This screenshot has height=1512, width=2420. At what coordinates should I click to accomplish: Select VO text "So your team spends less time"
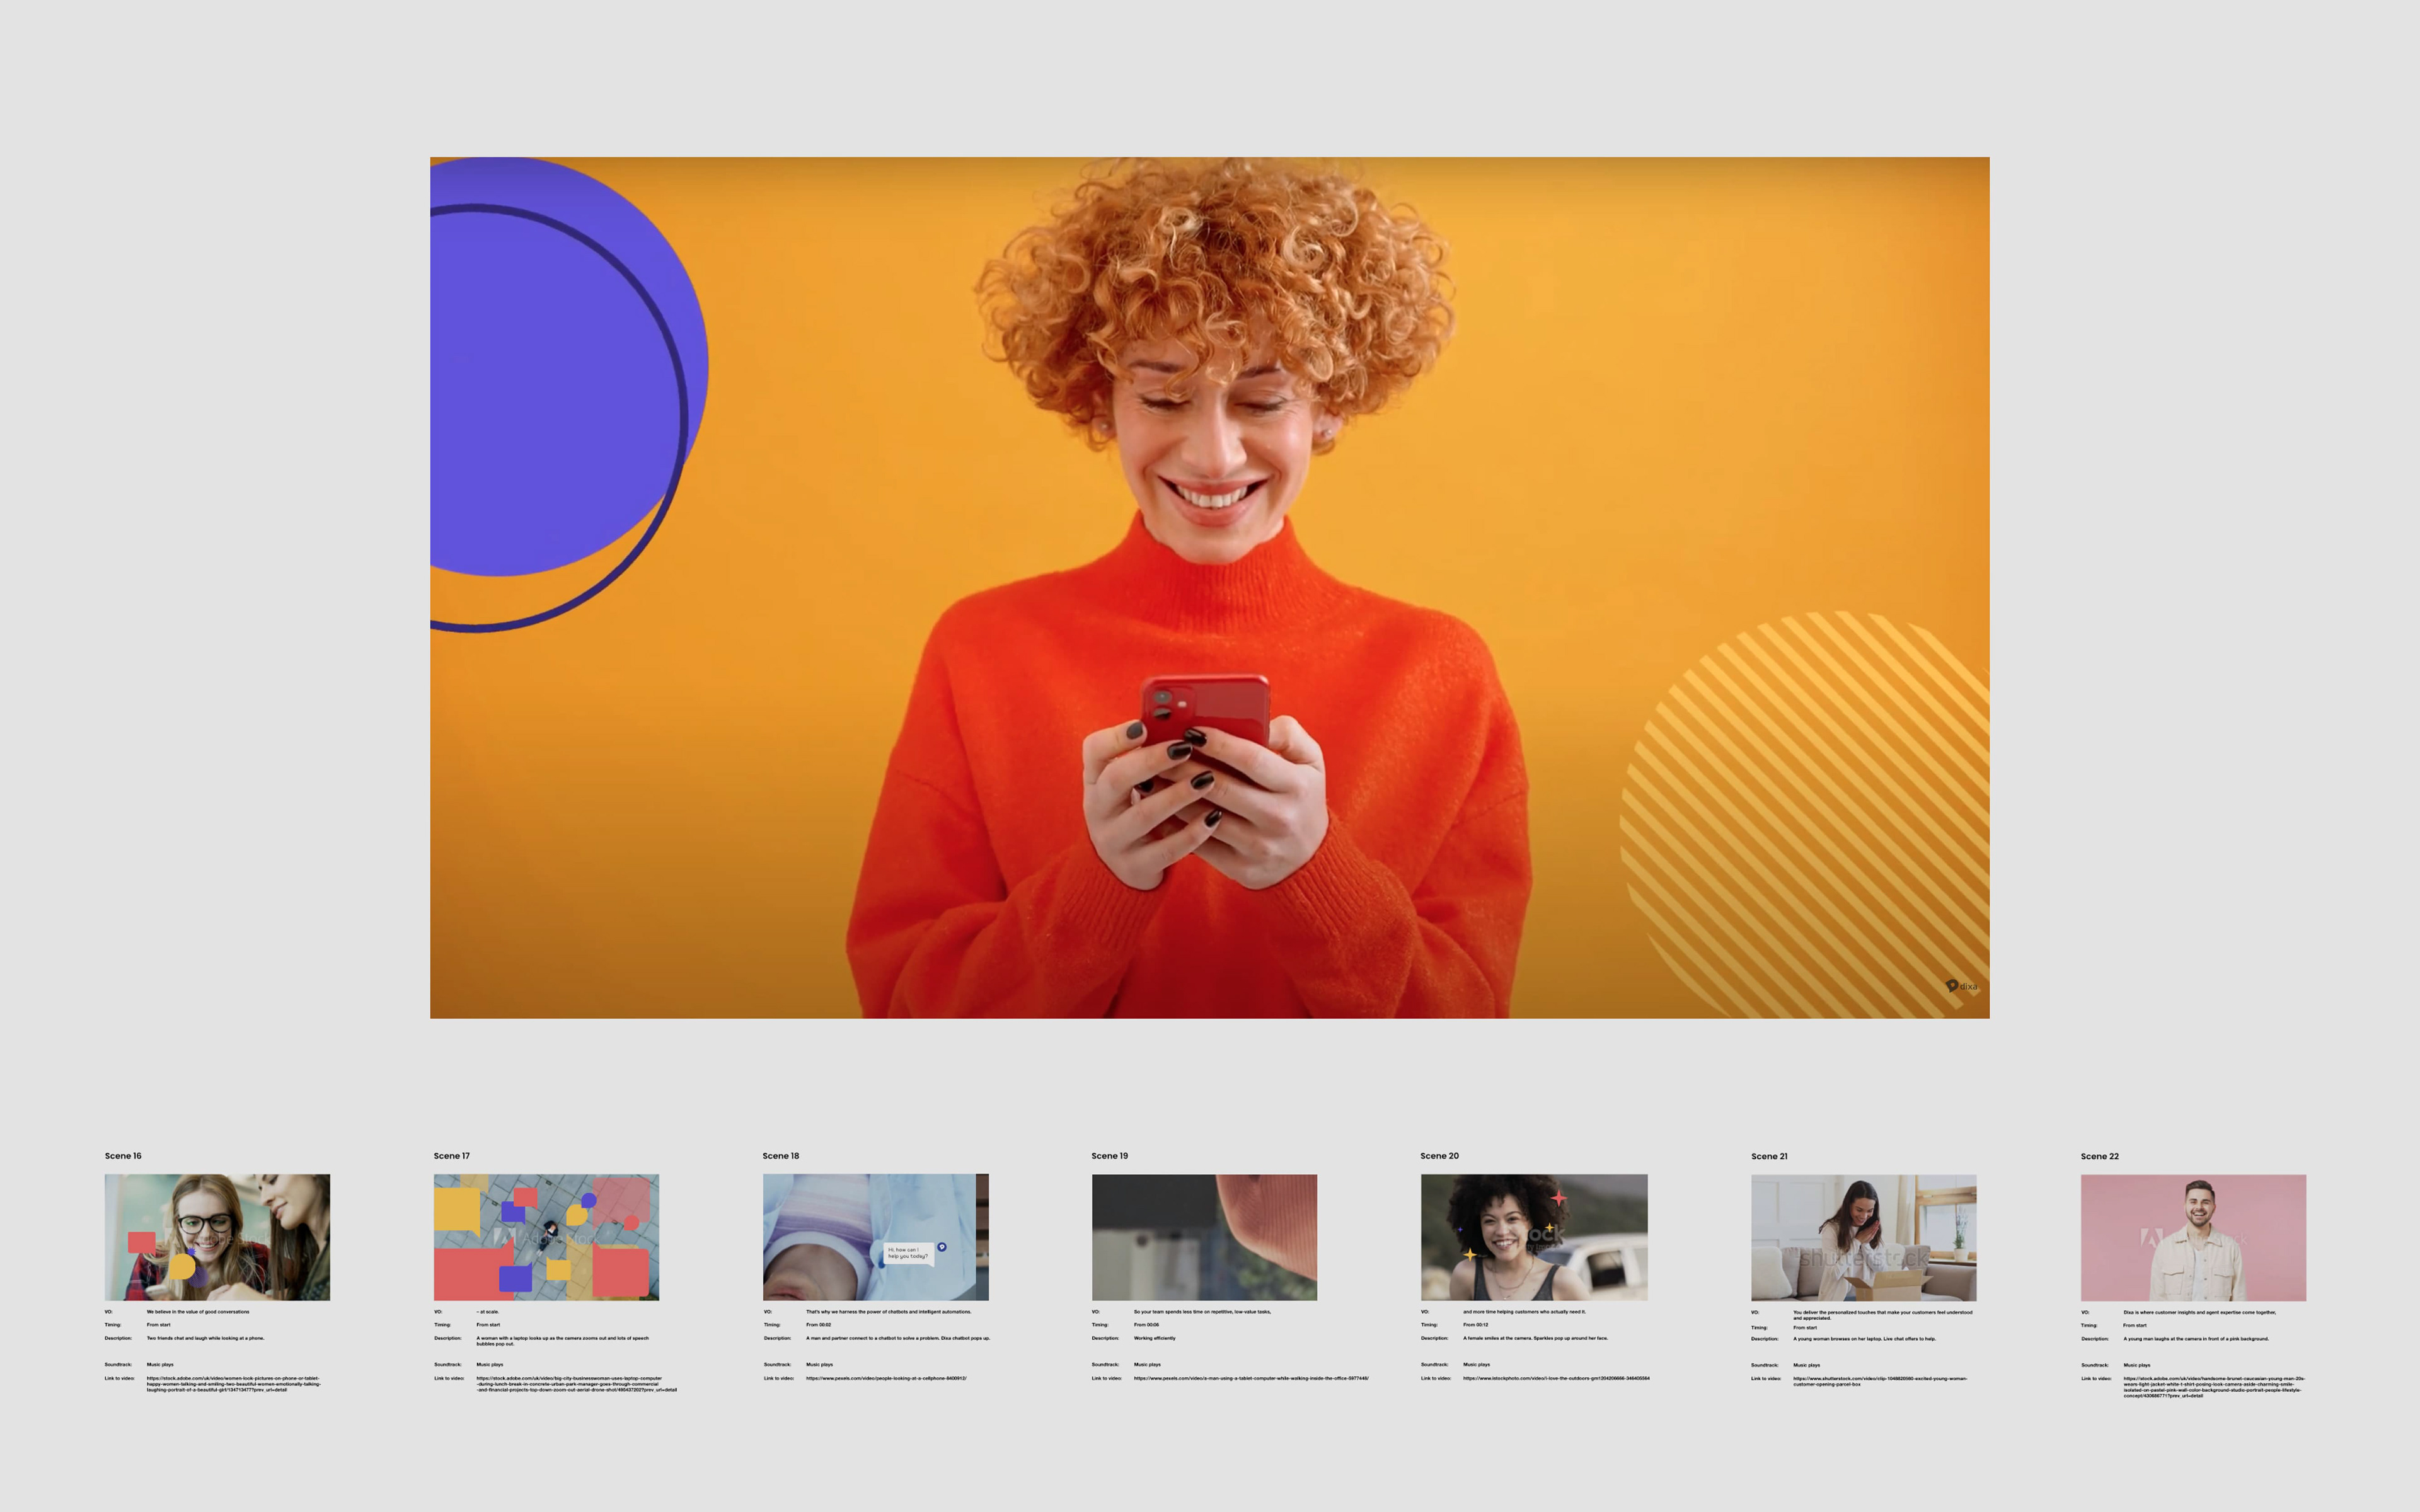pos(1202,1311)
